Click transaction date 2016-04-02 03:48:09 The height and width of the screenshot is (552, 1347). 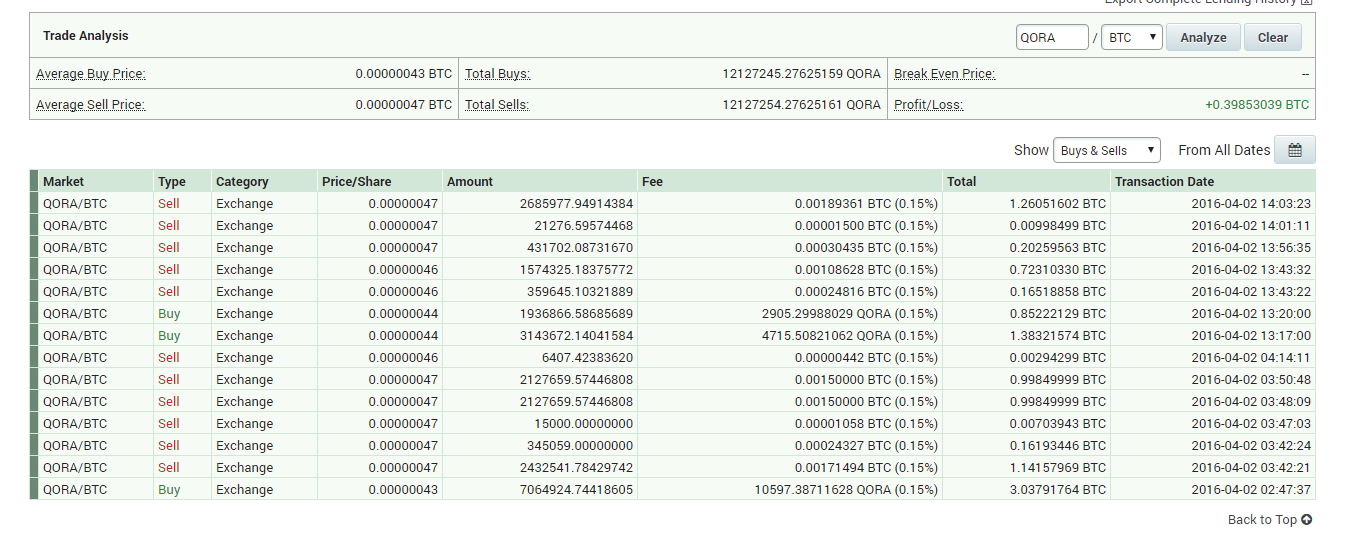[1251, 402]
